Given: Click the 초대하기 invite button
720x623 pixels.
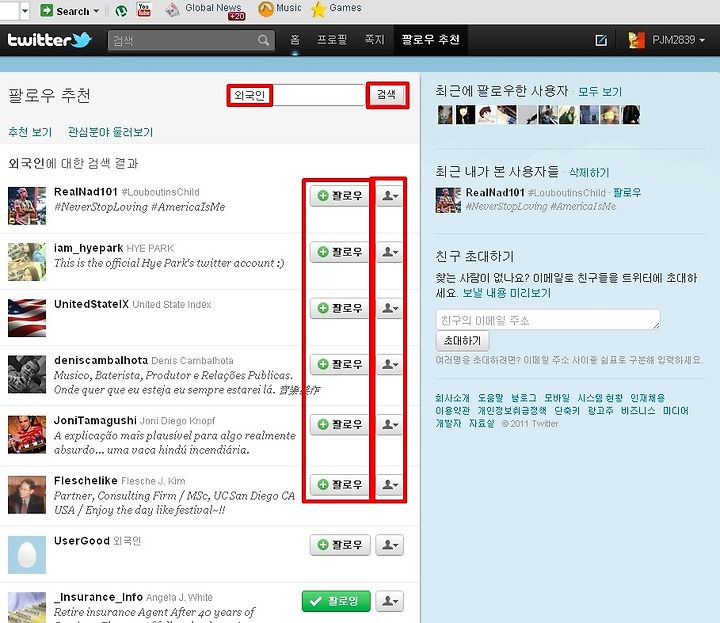Looking at the screenshot, I should coord(462,341).
